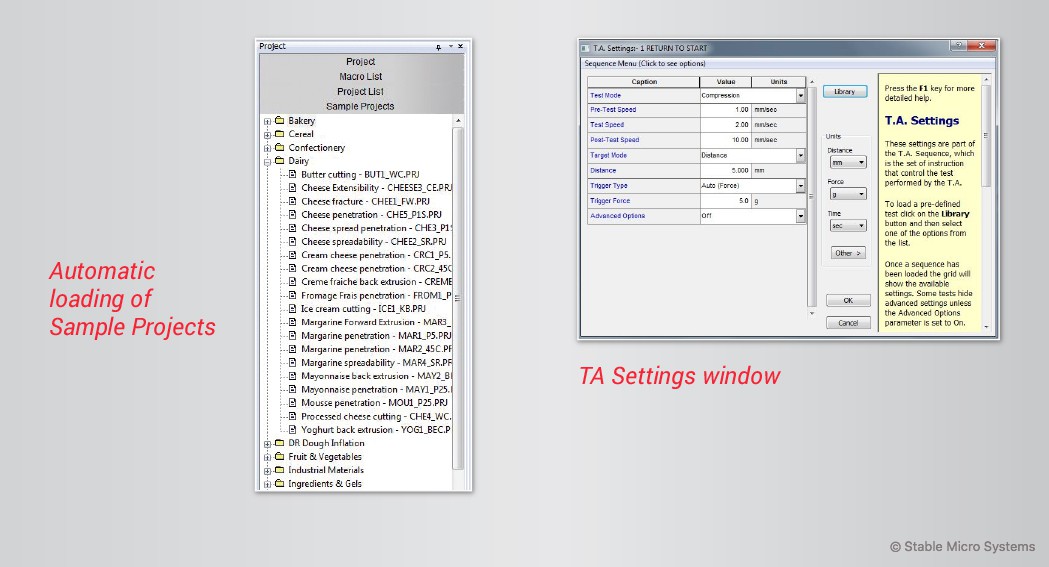The width and height of the screenshot is (1049, 567).
Task: Click the Other > button
Action: (848, 253)
